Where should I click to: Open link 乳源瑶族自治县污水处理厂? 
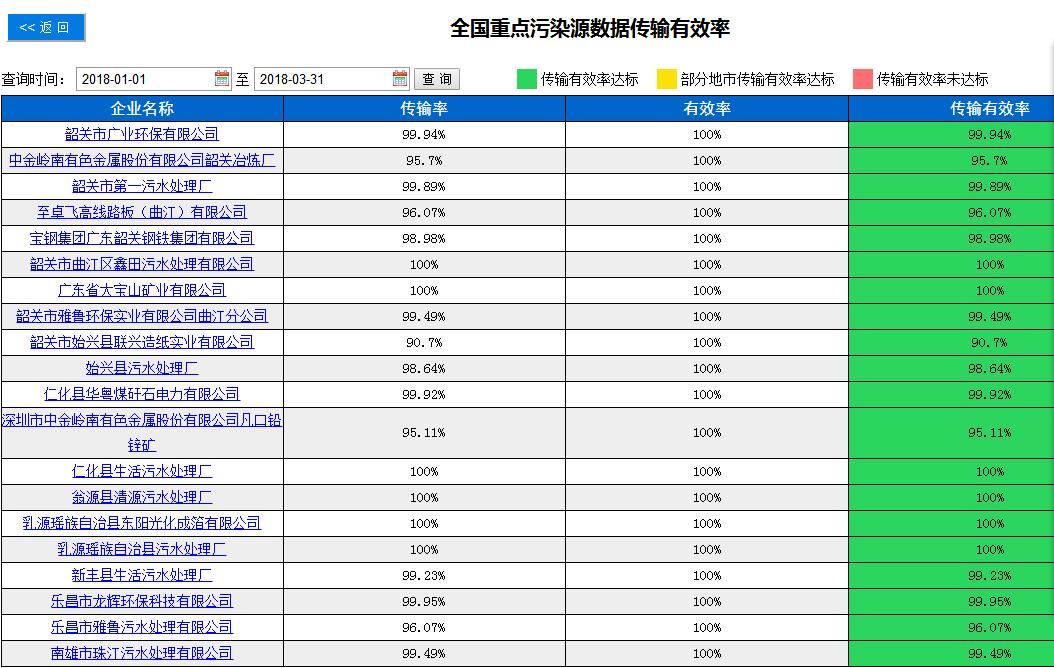pos(142,550)
